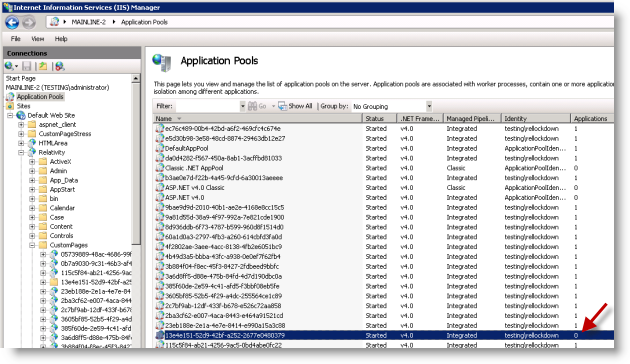The image size is (630, 364).
Task: Select the ASP.NET v4.0 pool row
Action: pyautogui.click(x=384, y=197)
